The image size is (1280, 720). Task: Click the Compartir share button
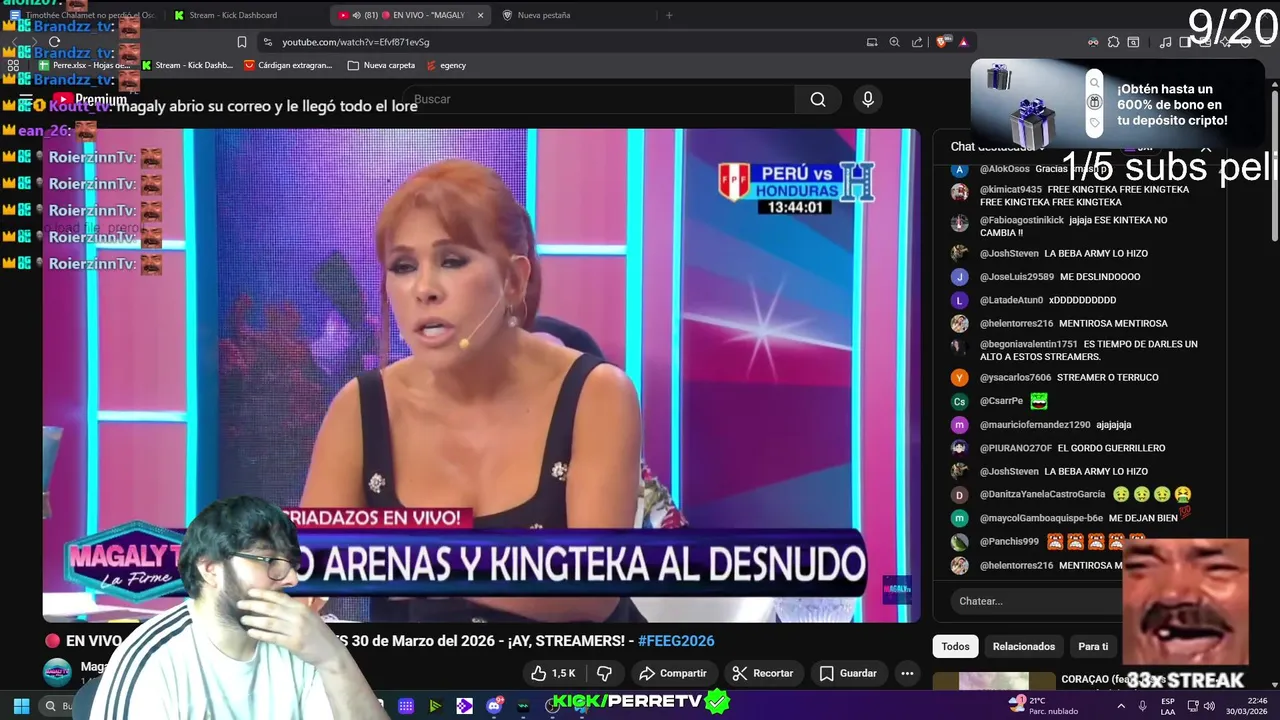pyautogui.click(x=673, y=673)
